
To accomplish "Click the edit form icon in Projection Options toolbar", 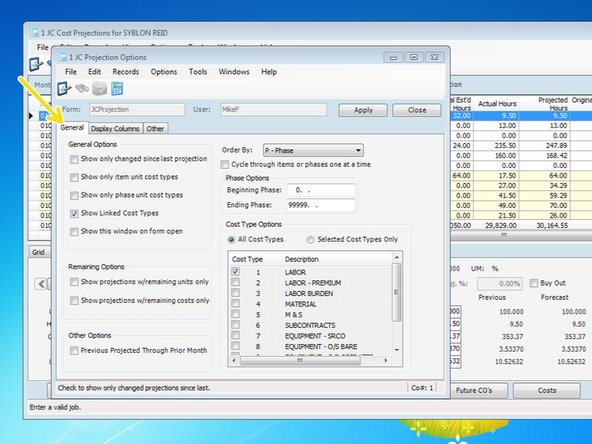I will (64, 88).
